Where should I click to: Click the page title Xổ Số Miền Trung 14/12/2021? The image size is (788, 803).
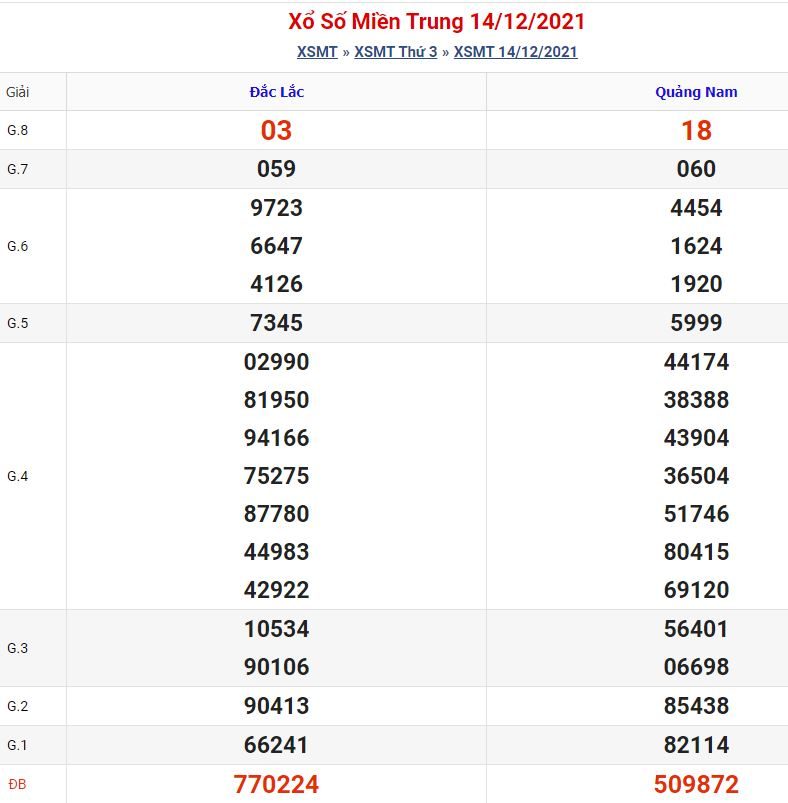(x=436, y=22)
